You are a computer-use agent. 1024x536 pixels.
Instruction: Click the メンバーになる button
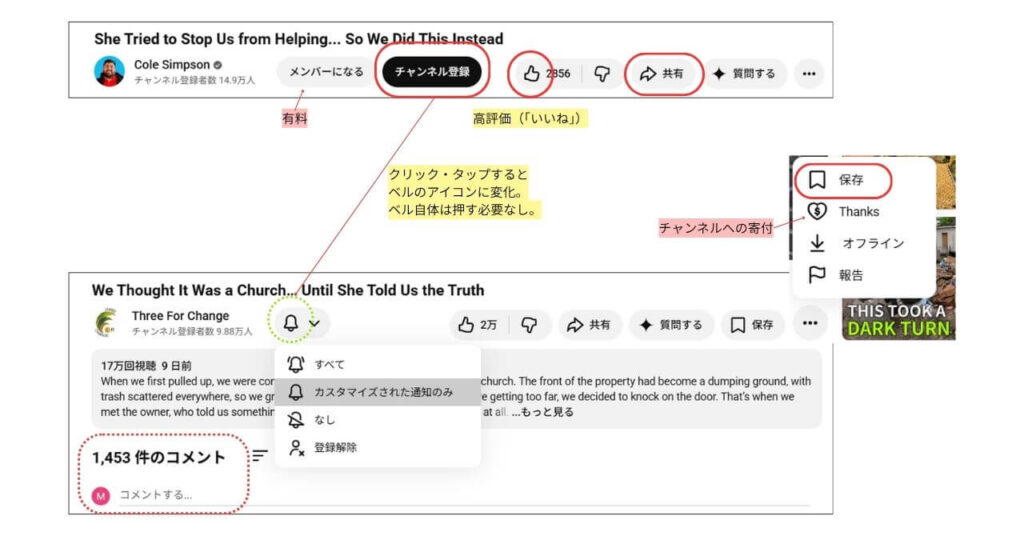pyautogui.click(x=326, y=72)
